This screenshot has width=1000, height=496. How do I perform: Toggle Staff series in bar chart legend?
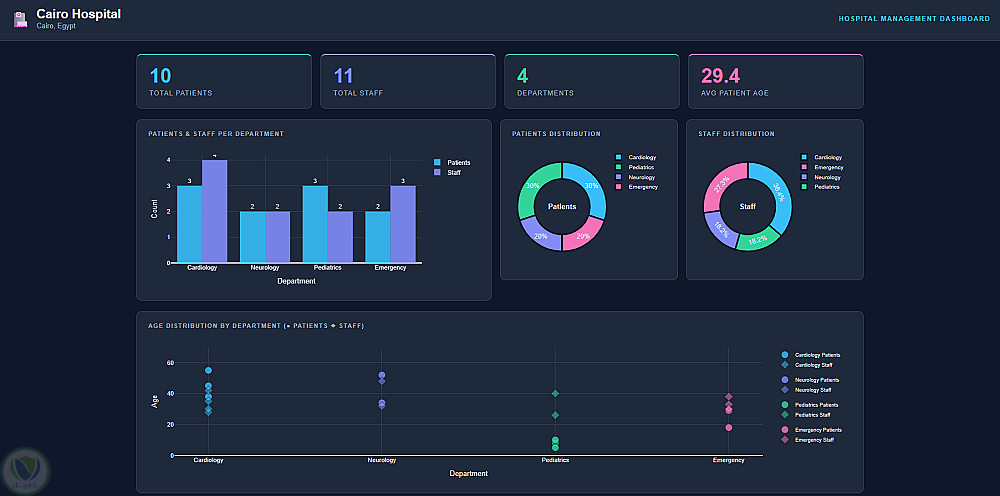(x=447, y=173)
